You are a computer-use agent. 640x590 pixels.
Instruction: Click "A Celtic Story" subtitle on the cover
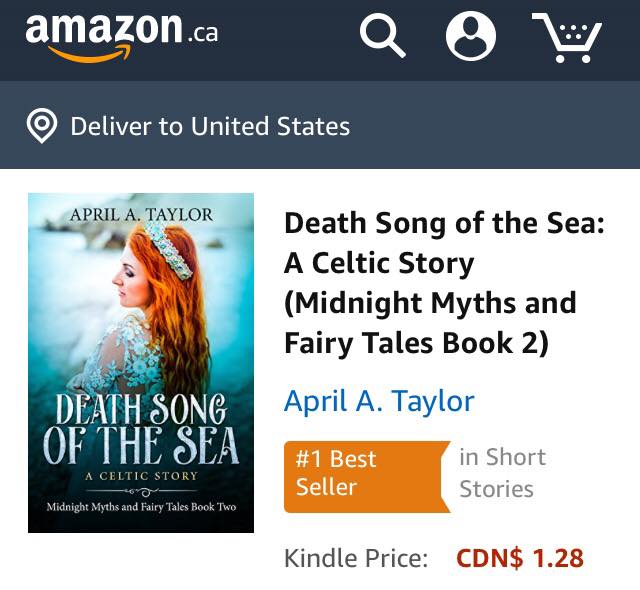[x=141, y=476]
